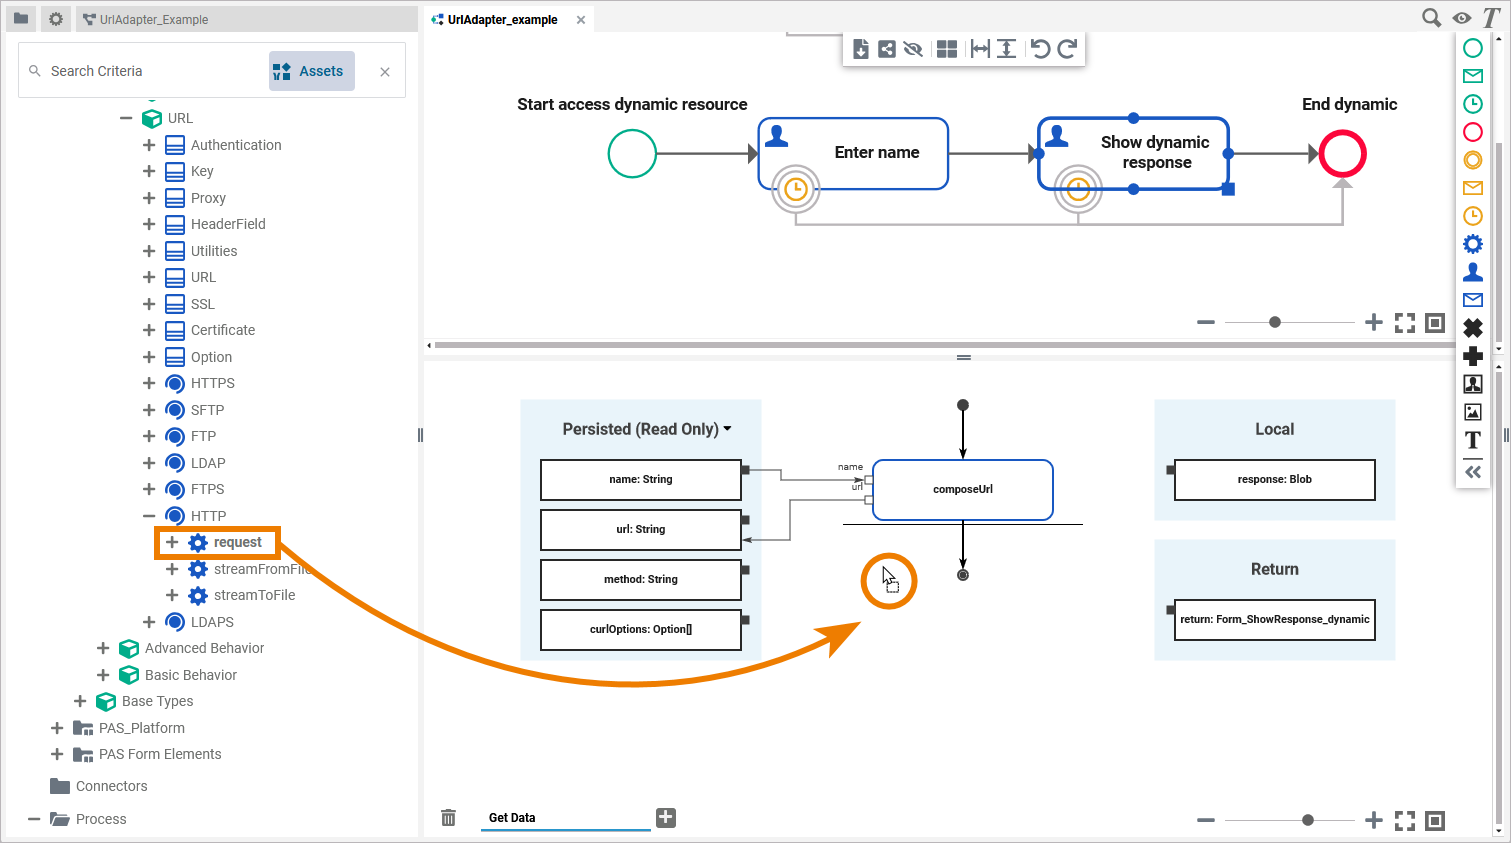Select the blue gear service task element

1472,244
